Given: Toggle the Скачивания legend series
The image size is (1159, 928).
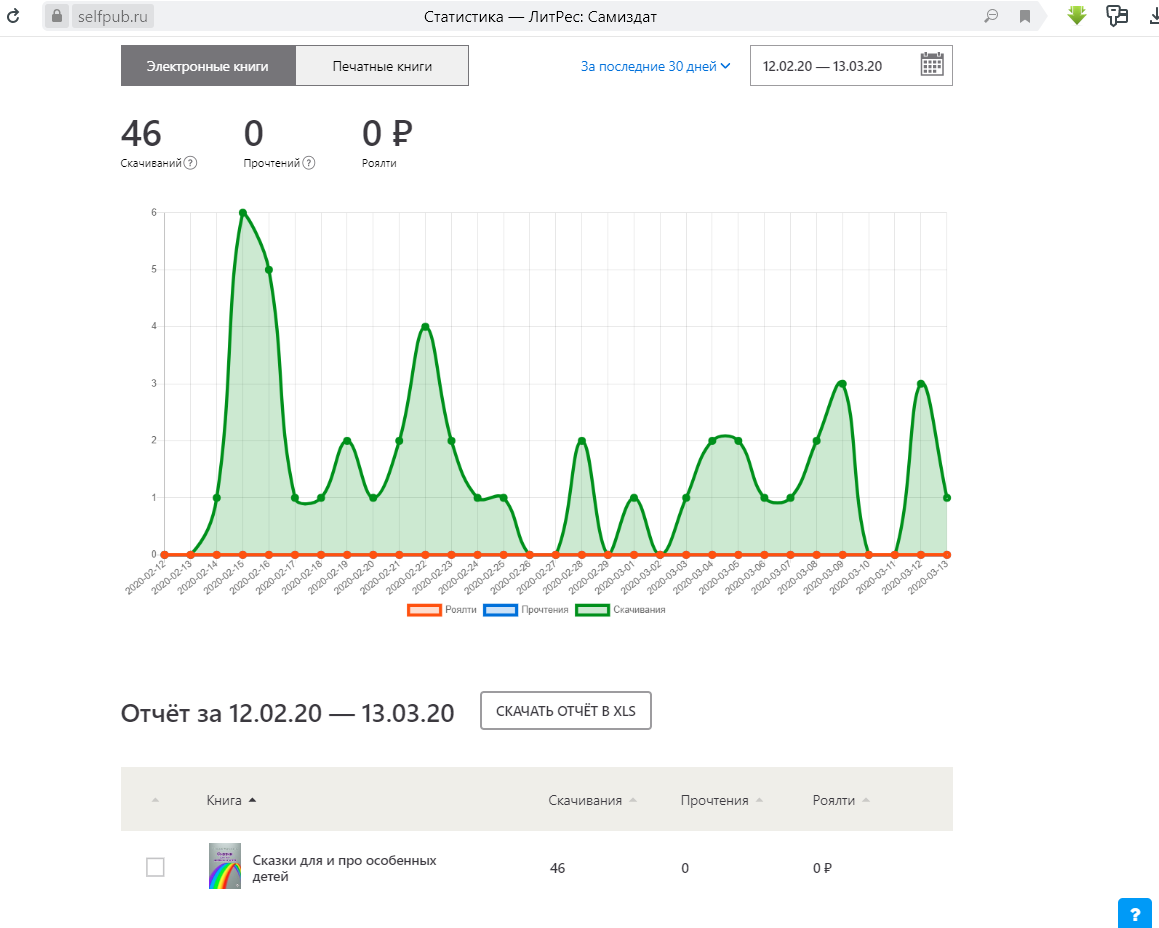Looking at the screenshot, I should point(621,610).
